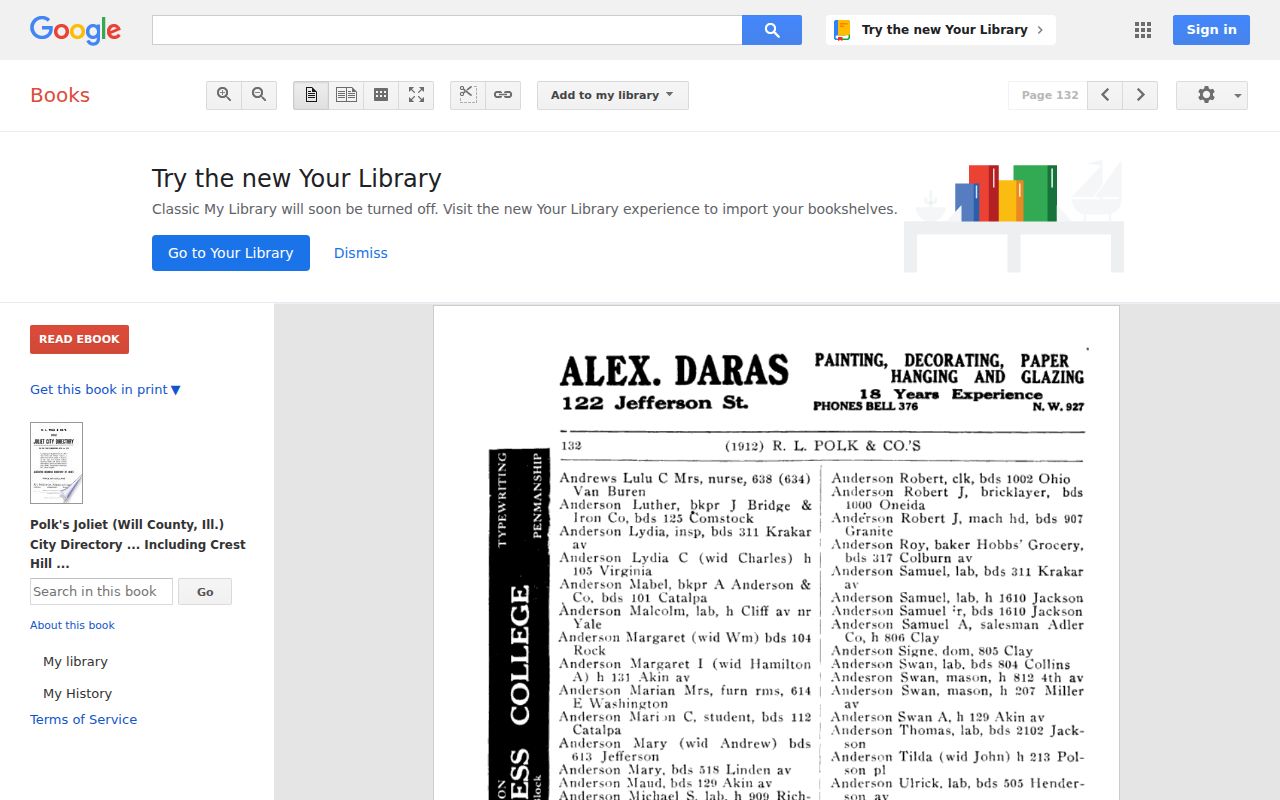Zoom out of the book page
The height and width of the screenshot is (800, 1280).
259,95
